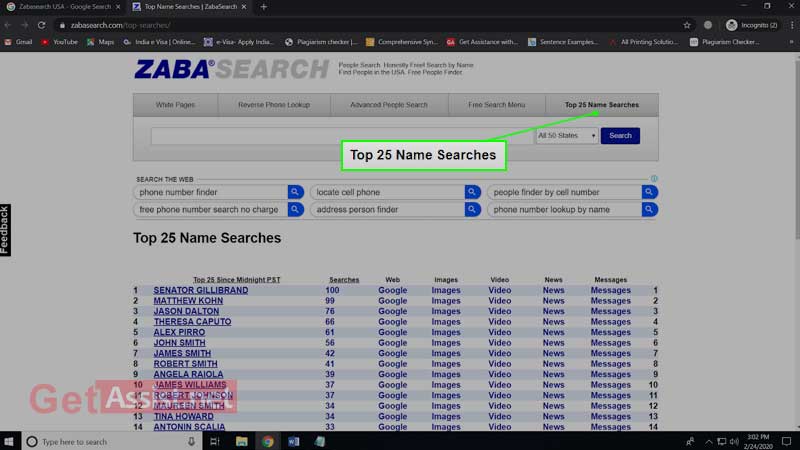Open the 'All 50 States' dropdown
800x450 pixels.
point(566,136)
